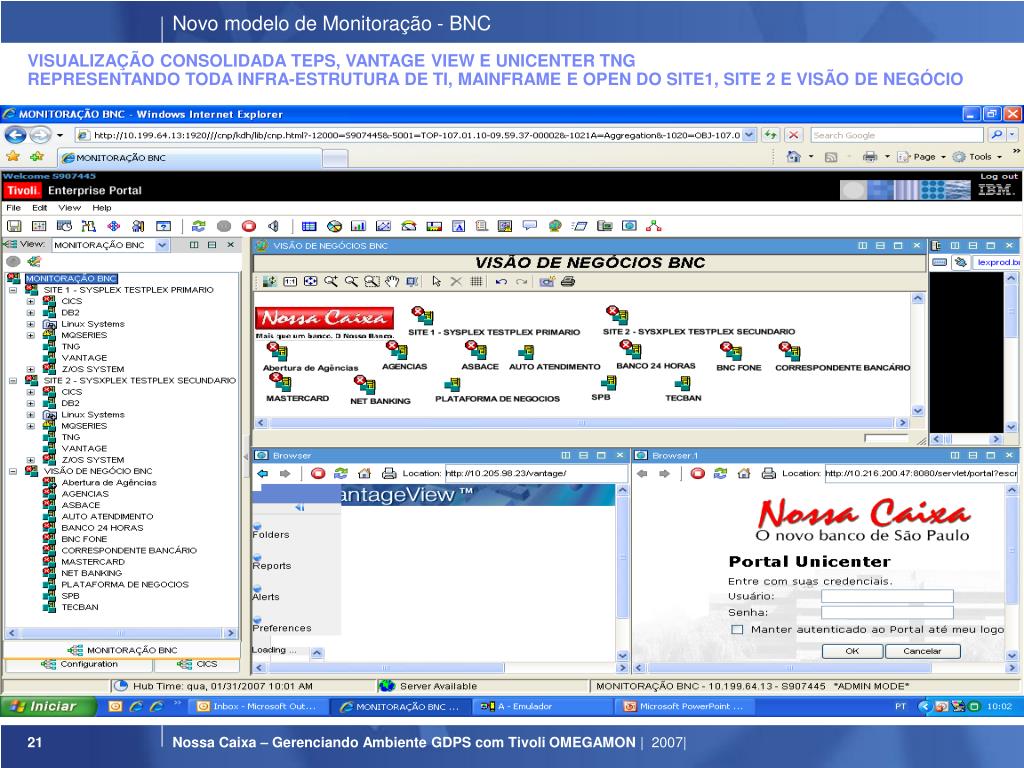Select the Pan hand tool in the graphic view

(x=392, y=281)
